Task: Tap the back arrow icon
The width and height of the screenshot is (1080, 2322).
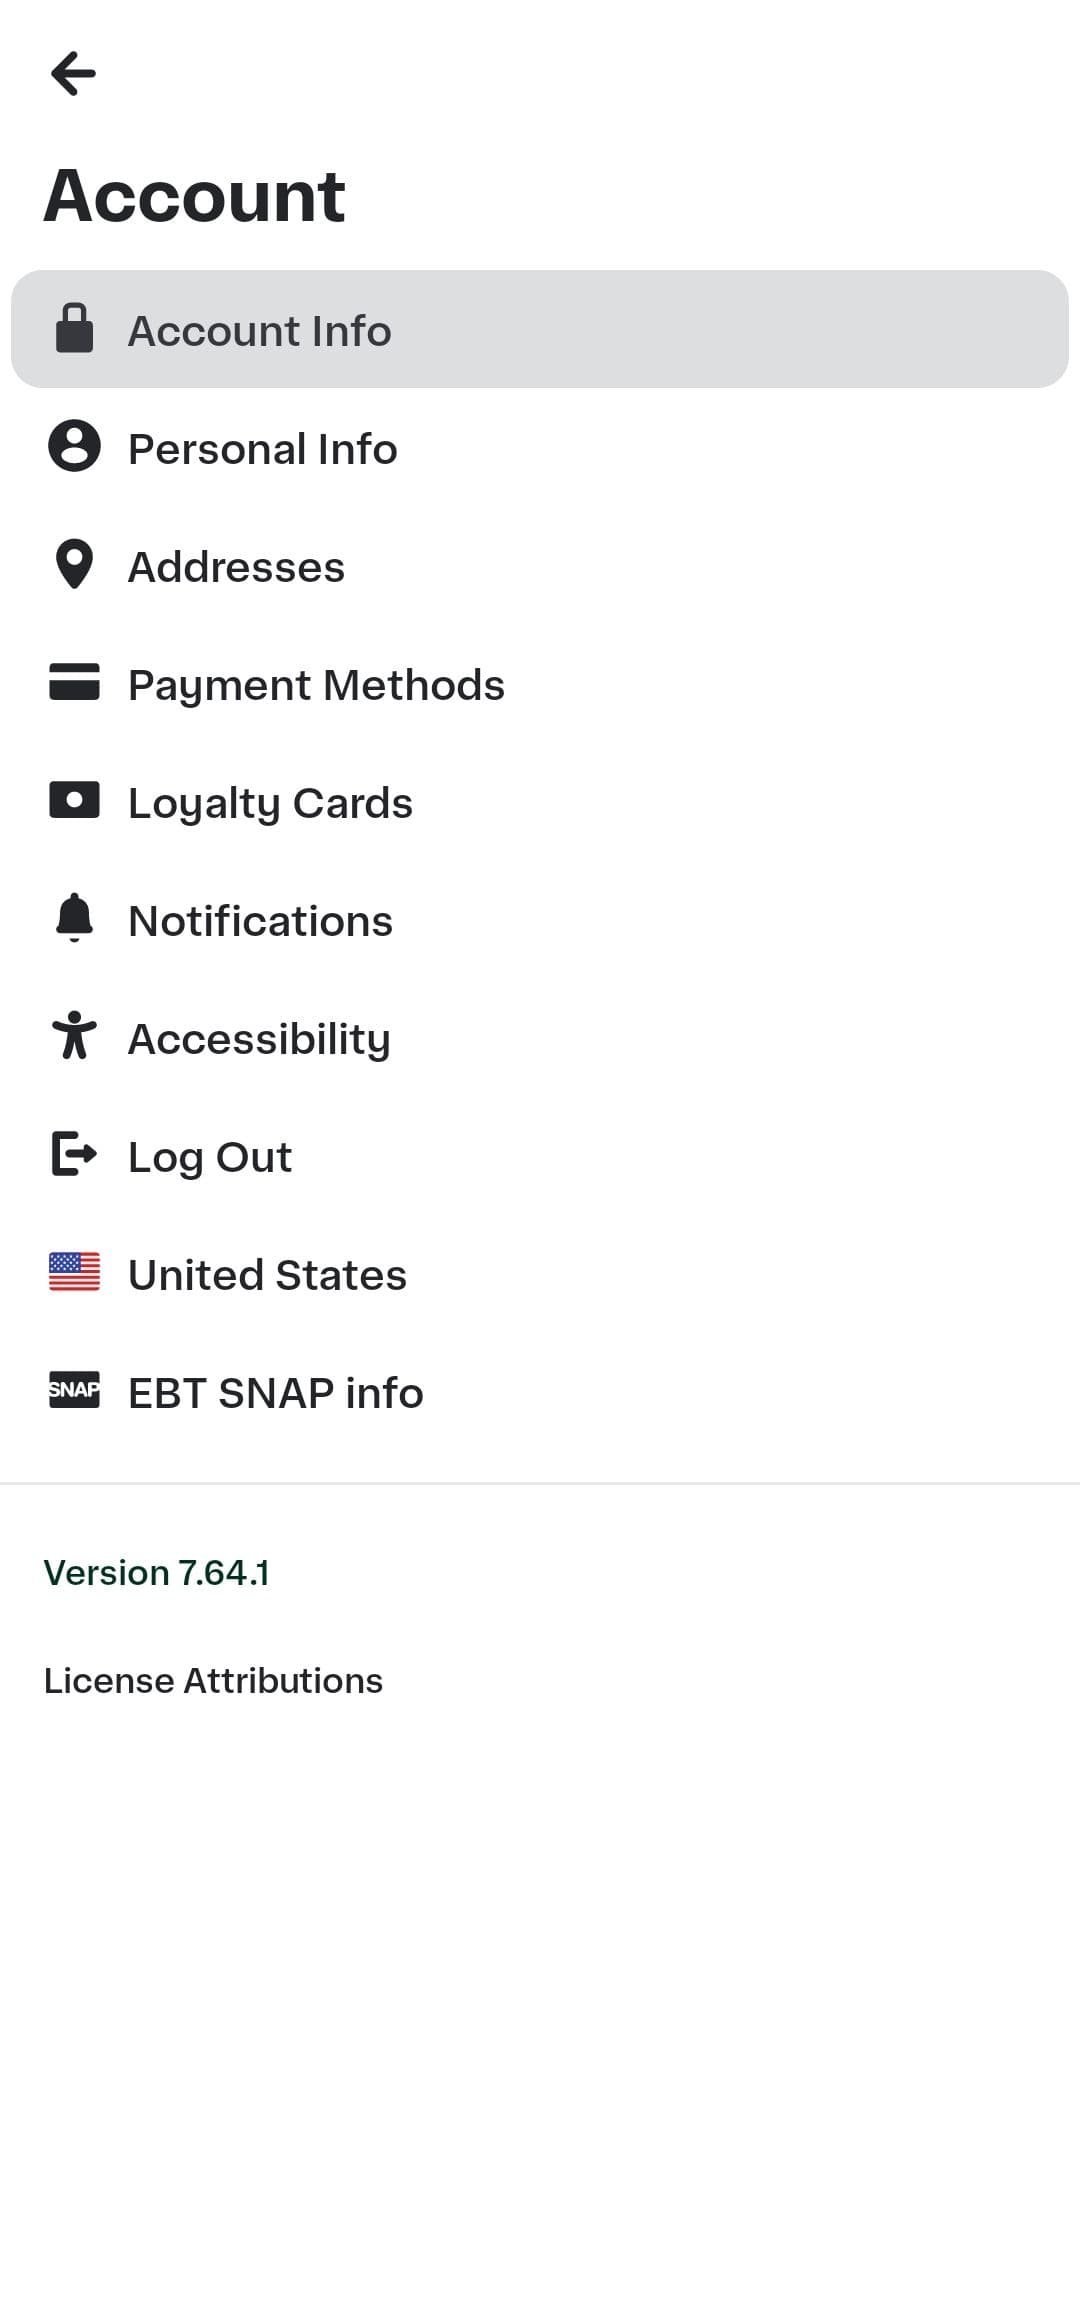Action: pos(73,74)
